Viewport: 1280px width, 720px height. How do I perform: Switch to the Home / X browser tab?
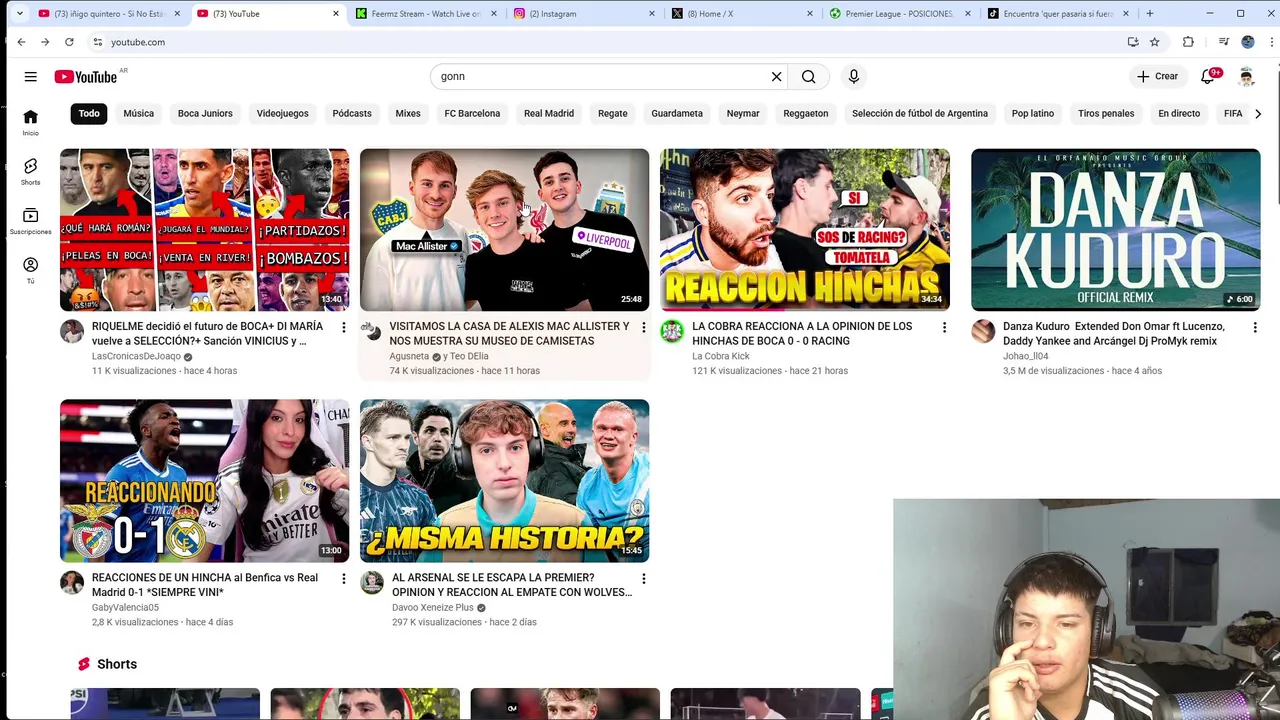[743, 14]
